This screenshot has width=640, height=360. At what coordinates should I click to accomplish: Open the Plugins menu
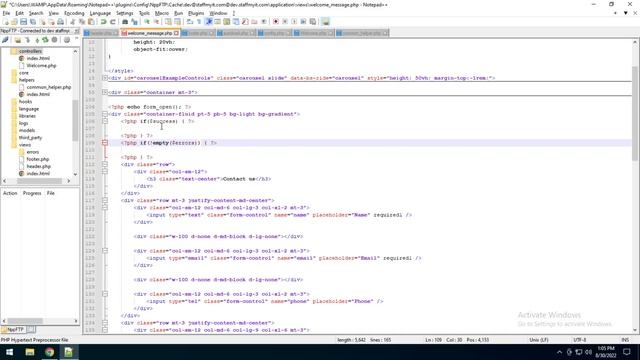[x=196, y=13]
